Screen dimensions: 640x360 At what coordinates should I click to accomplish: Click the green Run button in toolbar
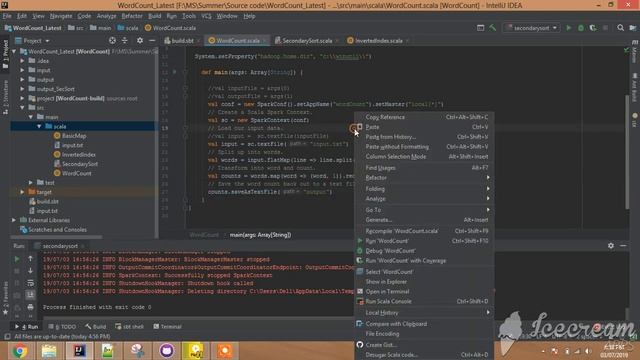point(569,28)
